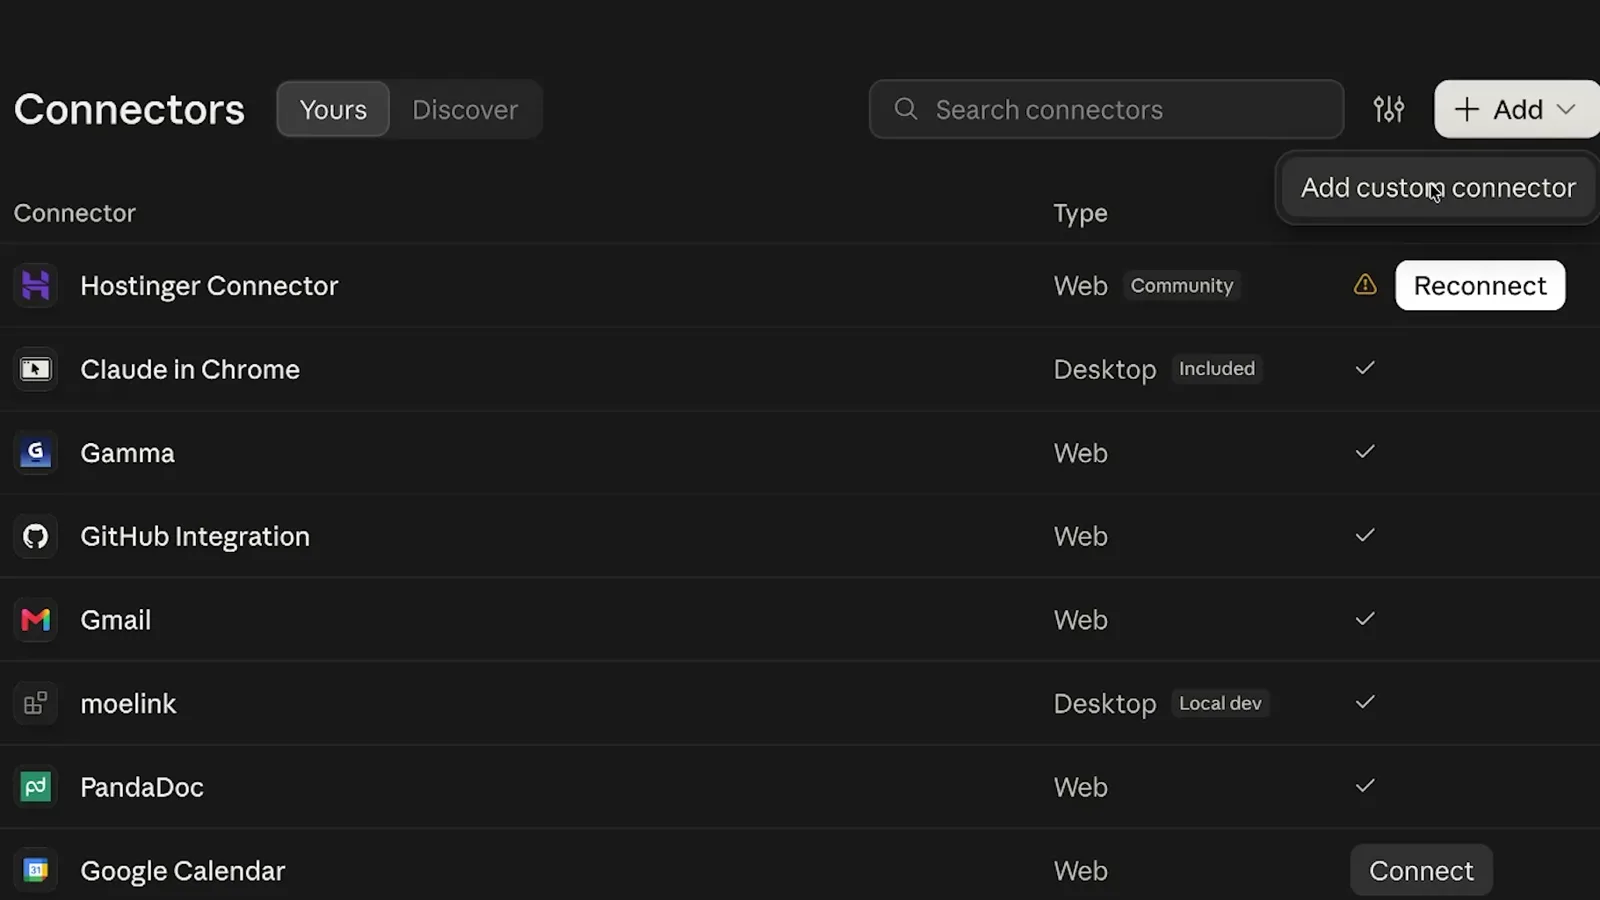Click the Connectors page heading
Screen dimensions: 1600x900
click(129, 109)
